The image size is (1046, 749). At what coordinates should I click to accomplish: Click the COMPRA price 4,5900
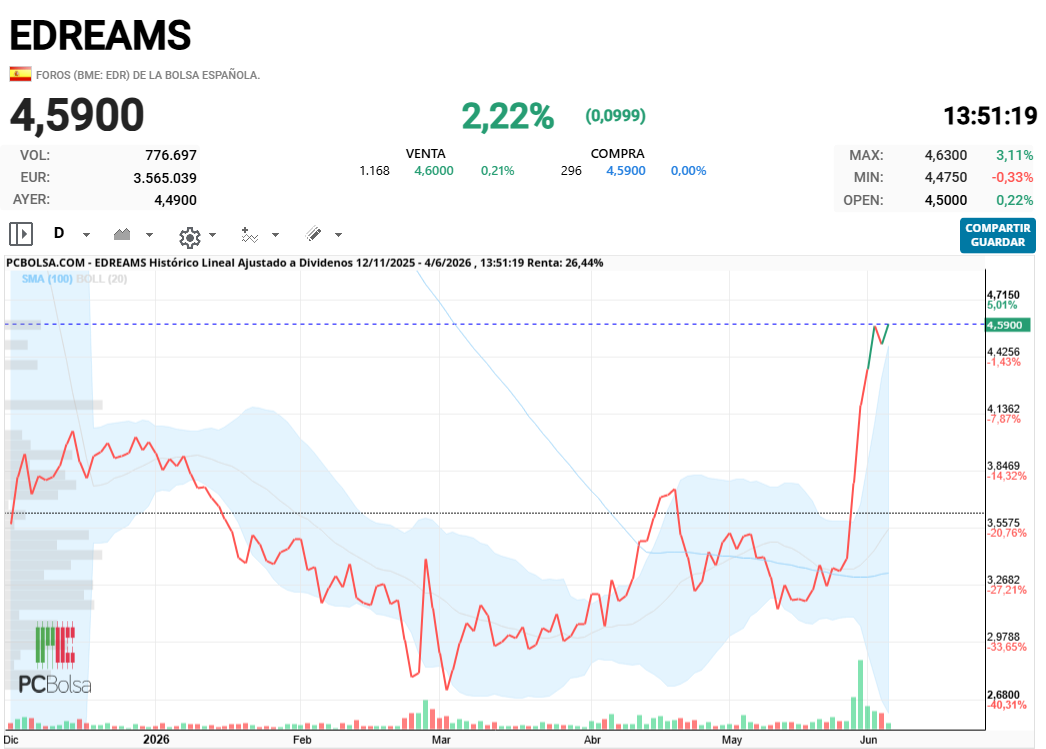point(626,171)
